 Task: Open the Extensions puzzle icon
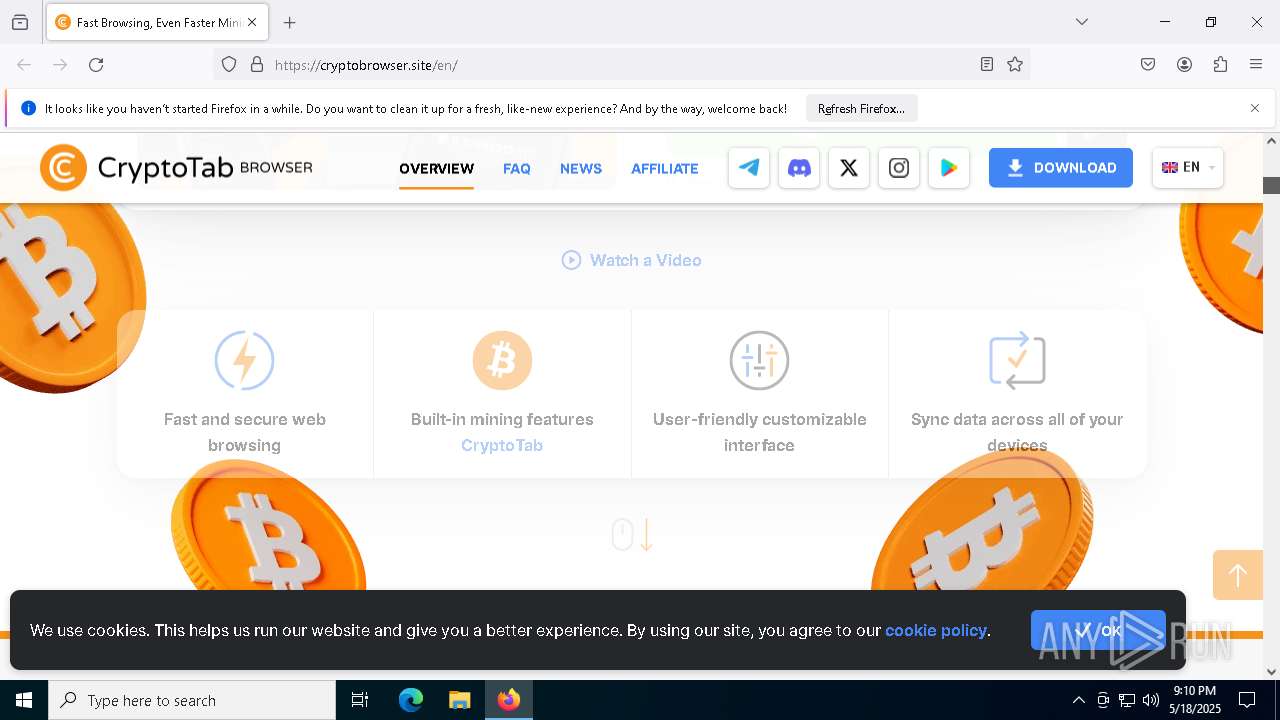1220,65
